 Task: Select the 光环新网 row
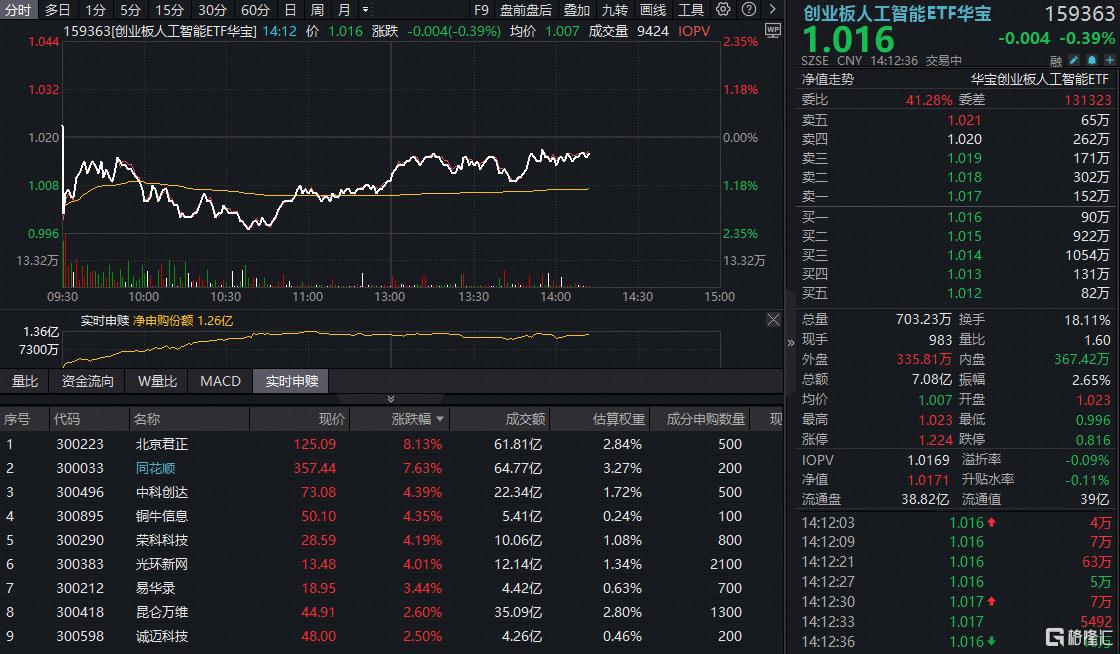point(391,564)
